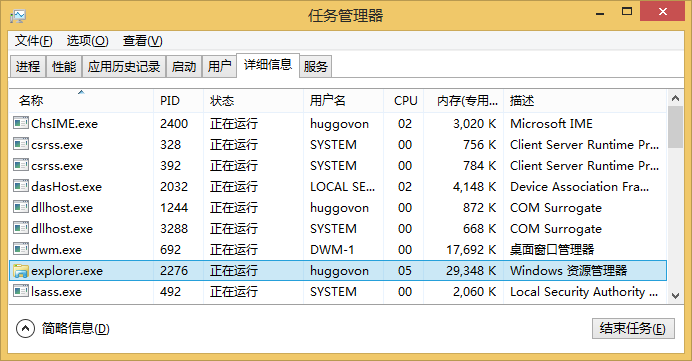Screen dimensions: 692x361
Task: Switch to the 性能 tab
Action: 64,67
